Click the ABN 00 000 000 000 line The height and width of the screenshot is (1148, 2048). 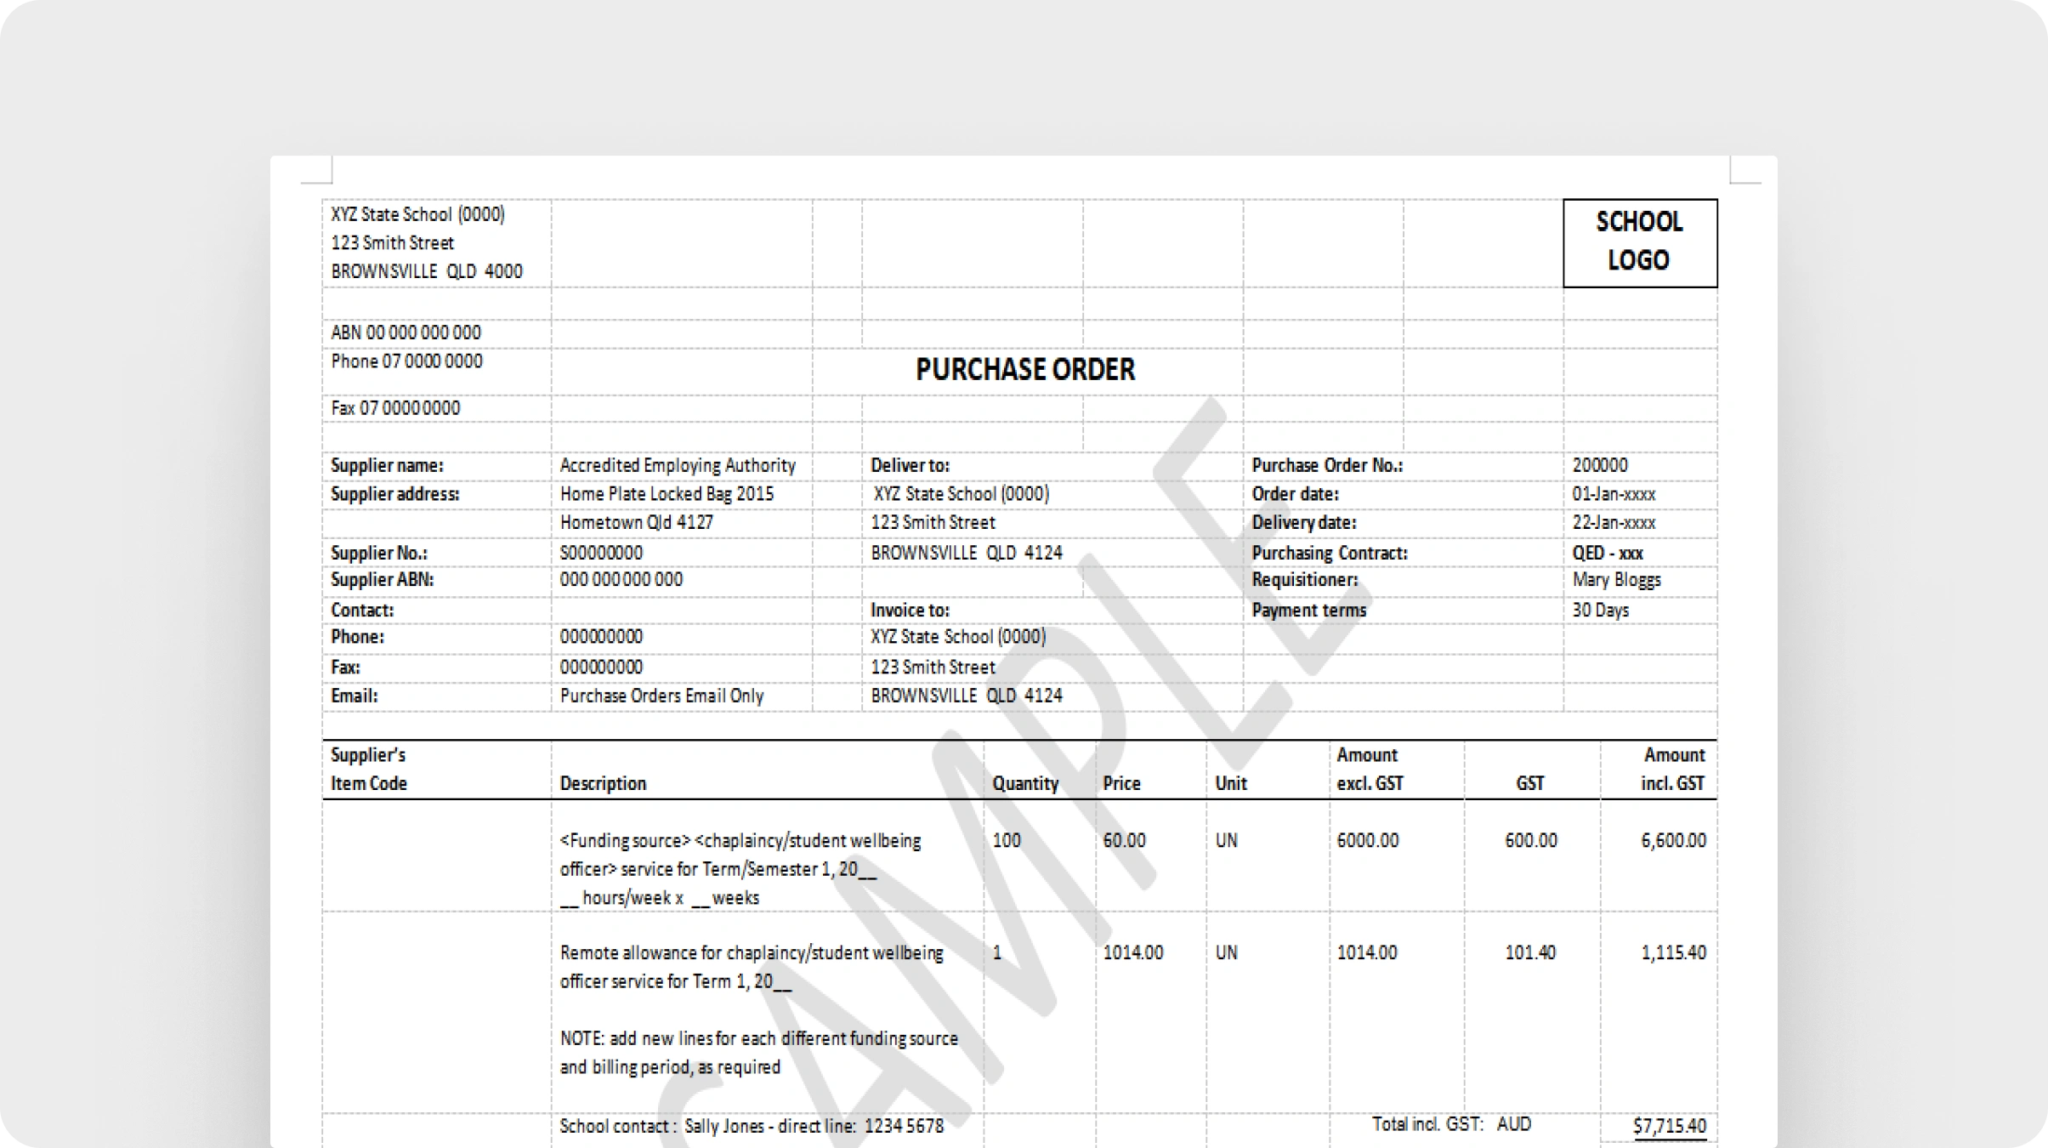[406, 332]
